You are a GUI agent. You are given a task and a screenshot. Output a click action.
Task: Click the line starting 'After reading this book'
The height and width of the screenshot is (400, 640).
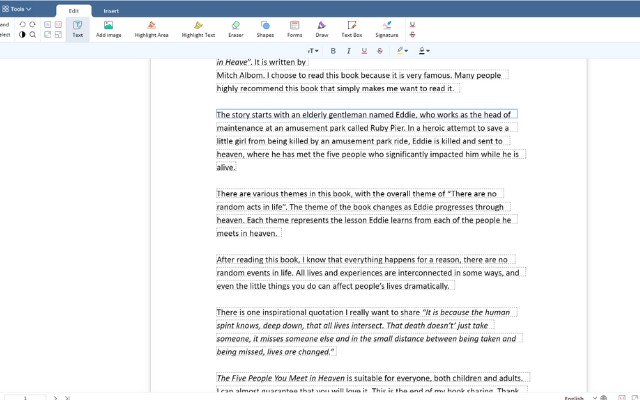[x=366, y=260]
